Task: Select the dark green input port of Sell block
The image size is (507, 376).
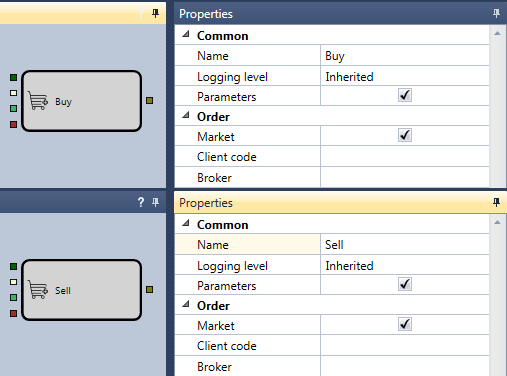Action: [x=13, y=266]
